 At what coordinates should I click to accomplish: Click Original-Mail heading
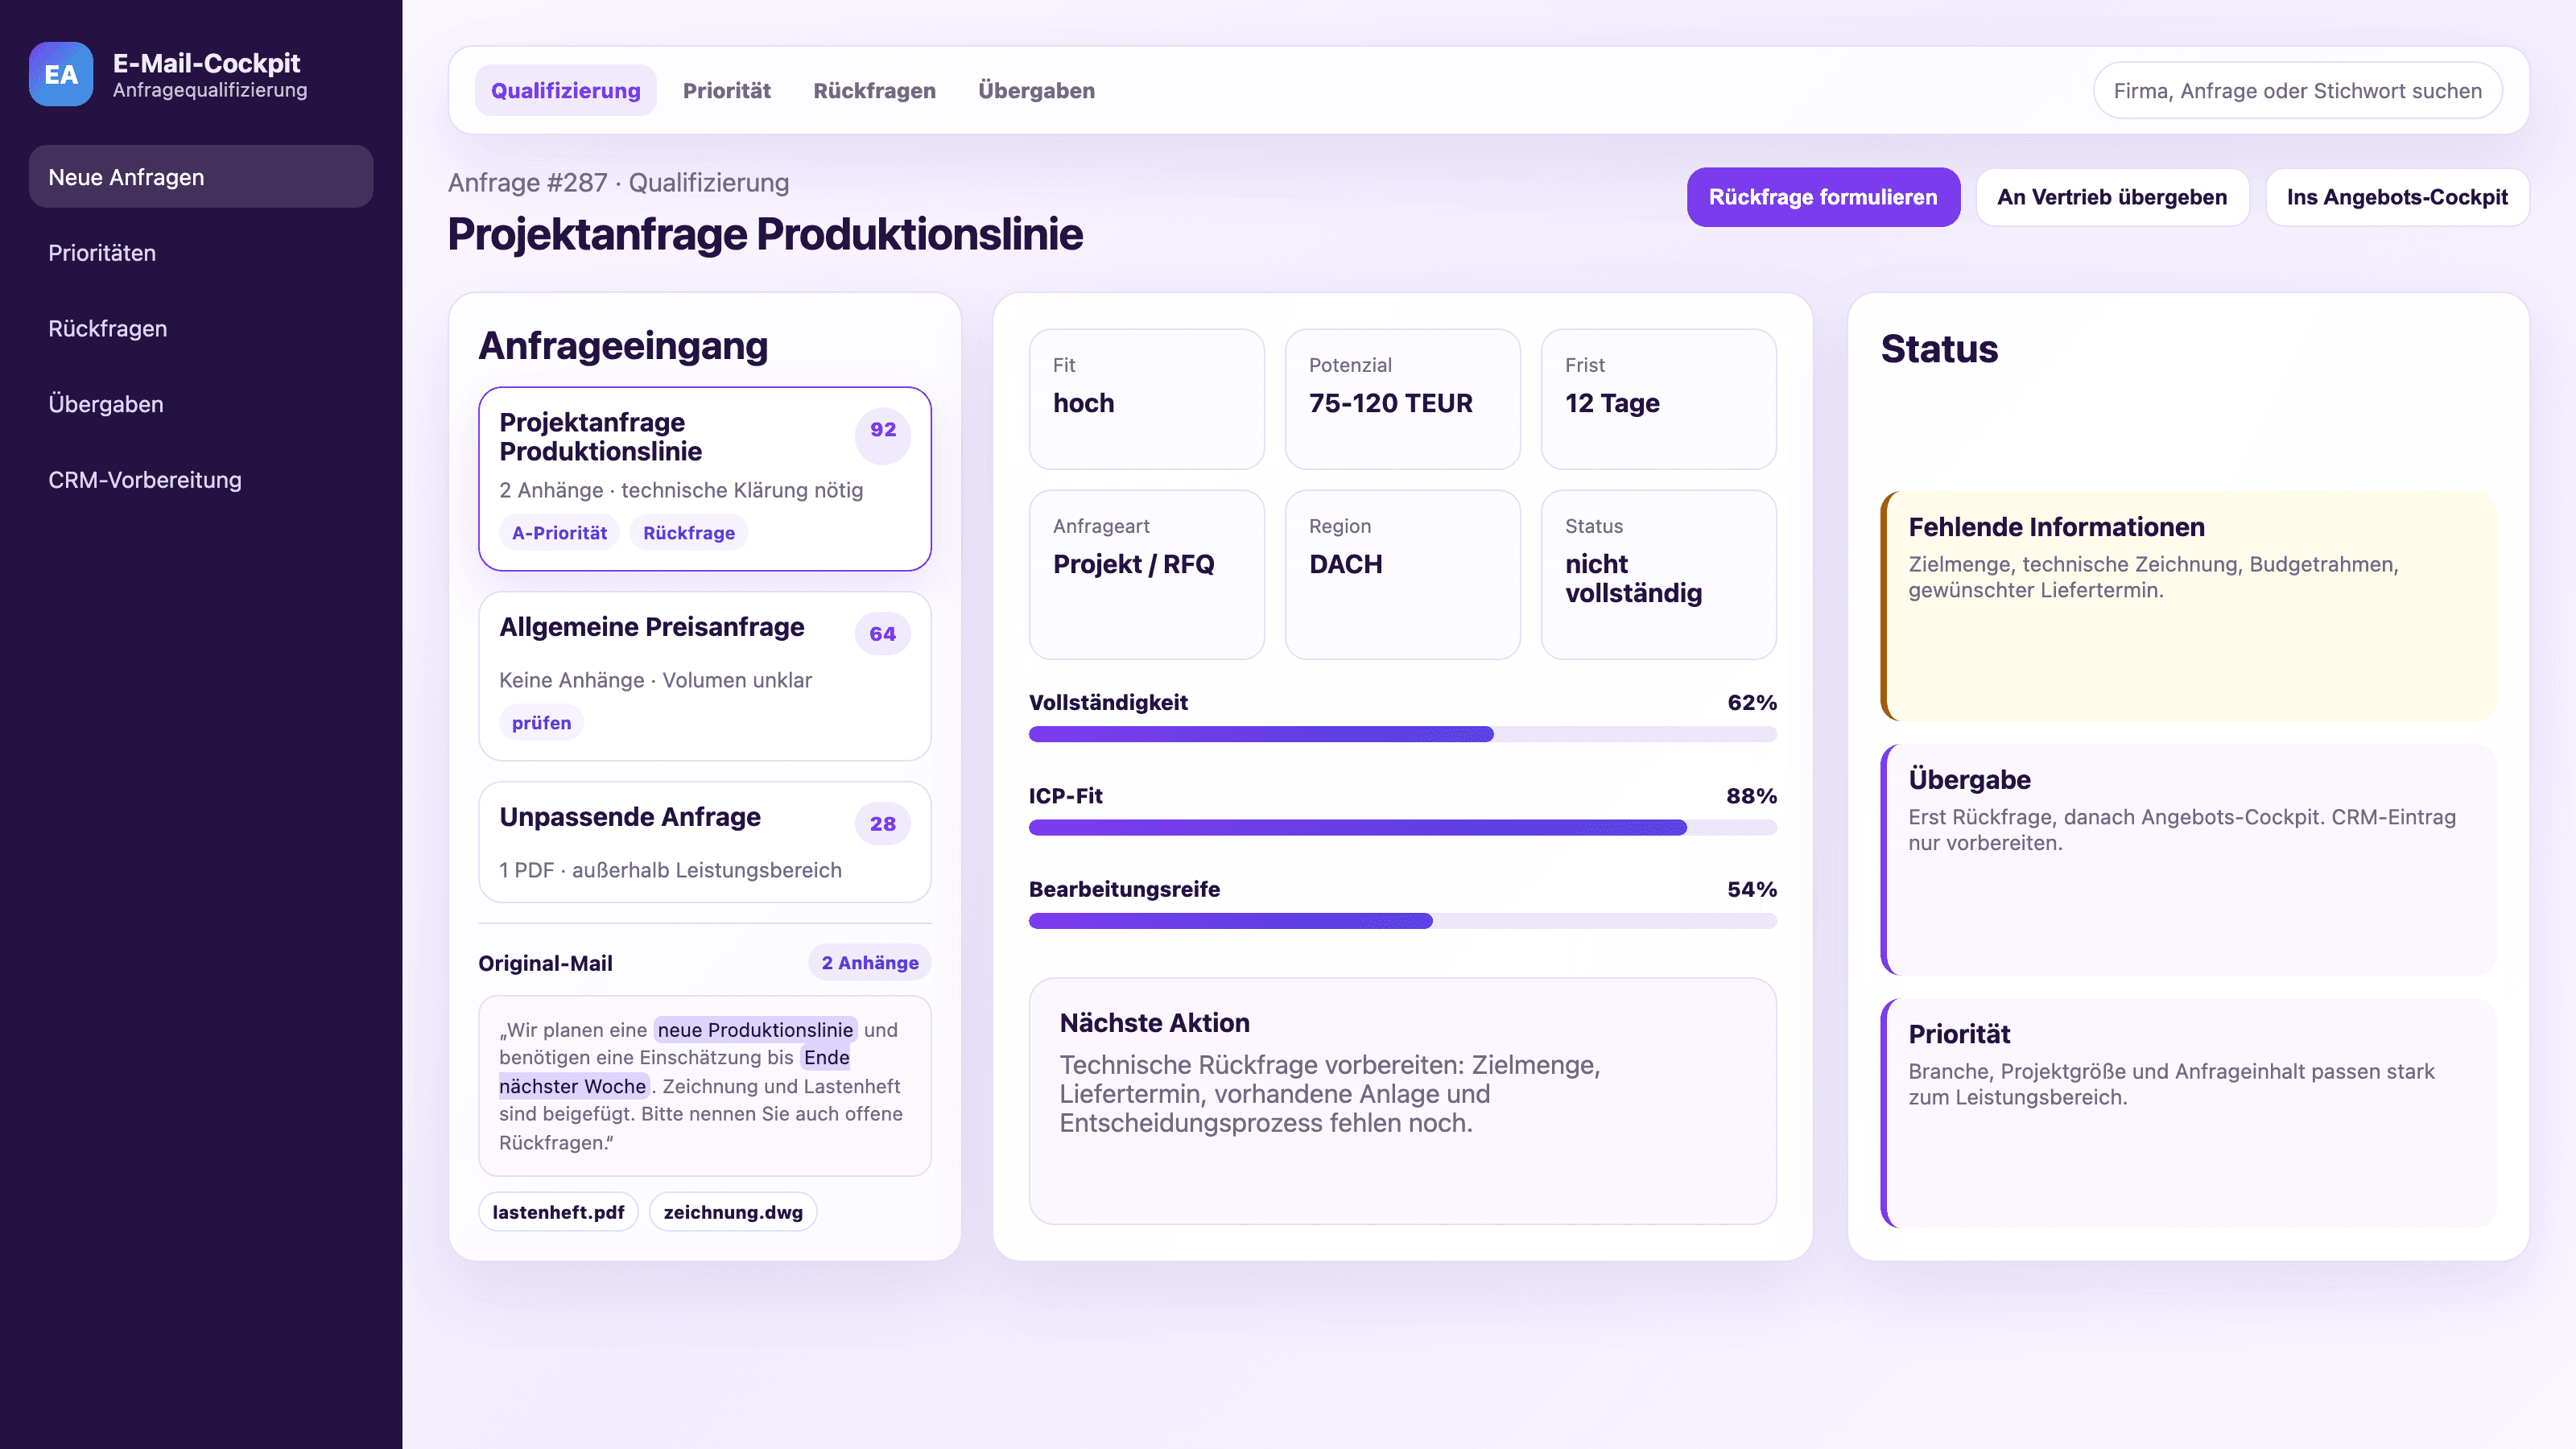(545, 964)
